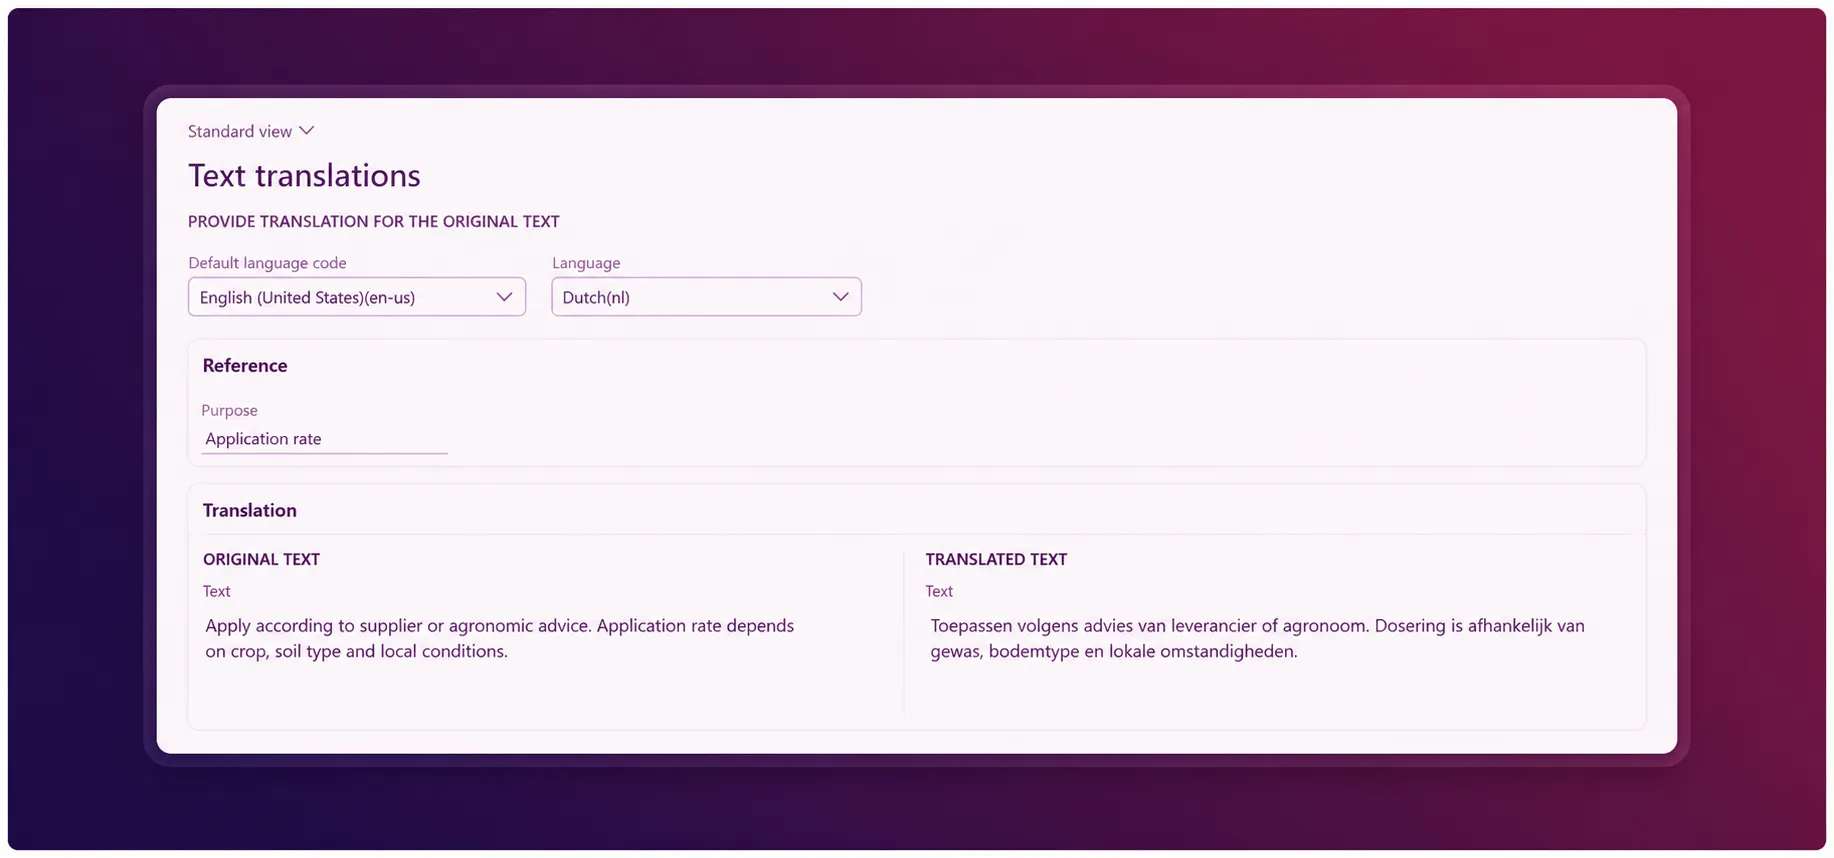Viewport: 1834px width, 858px height.
Task: Select the Text translations page title
Action: (x=304, y=176)
